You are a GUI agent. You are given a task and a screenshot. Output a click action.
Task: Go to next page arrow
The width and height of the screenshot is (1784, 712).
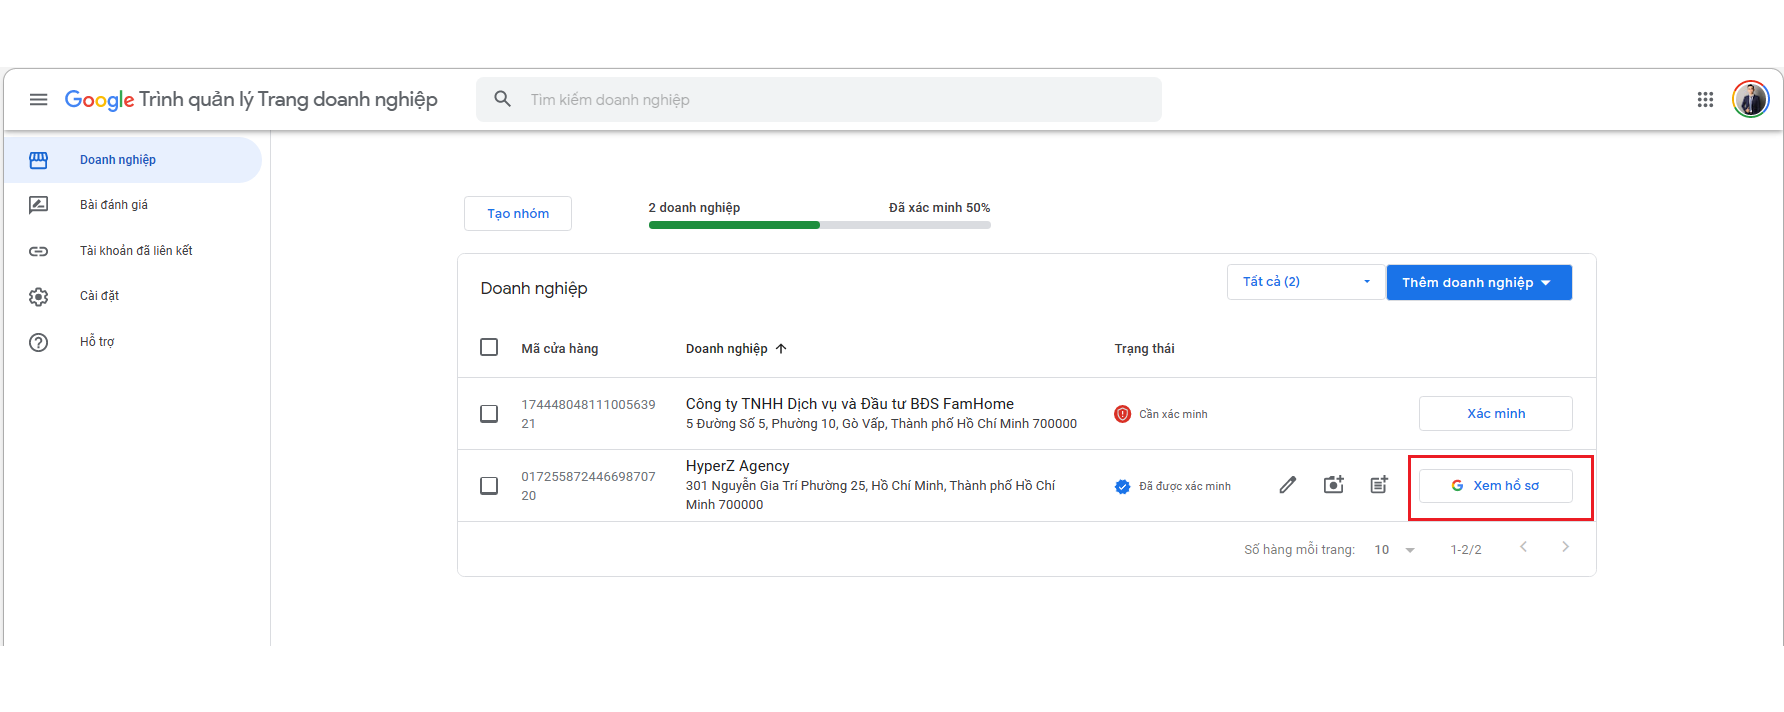(1565, 547)
